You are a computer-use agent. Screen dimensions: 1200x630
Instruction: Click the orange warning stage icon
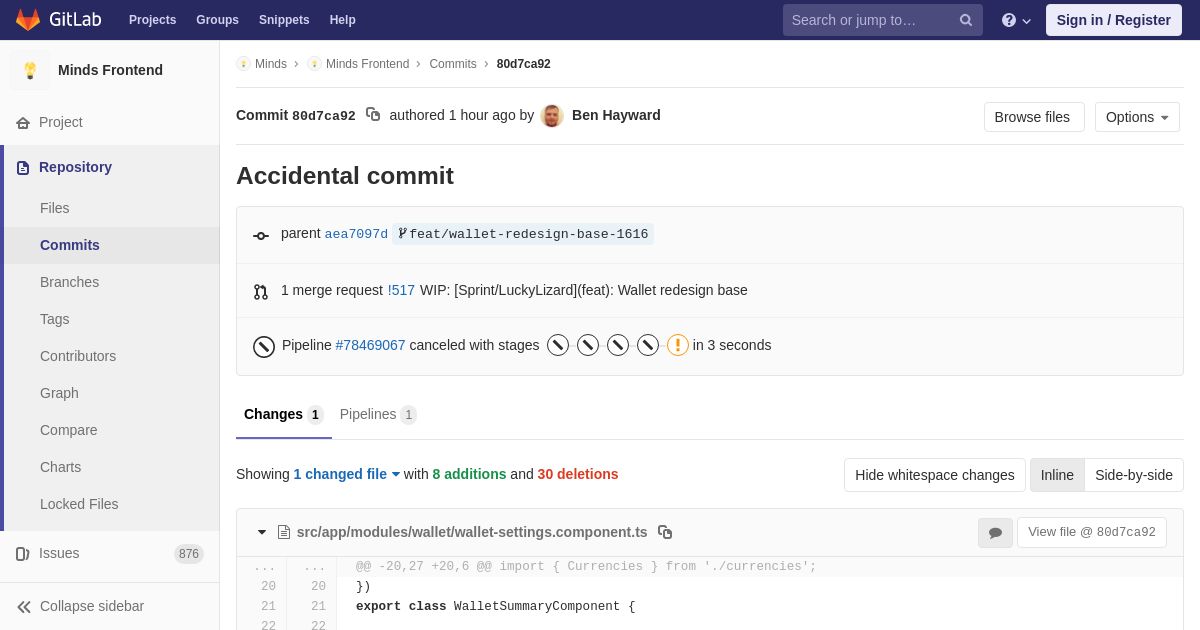click(x=678, y=345)
